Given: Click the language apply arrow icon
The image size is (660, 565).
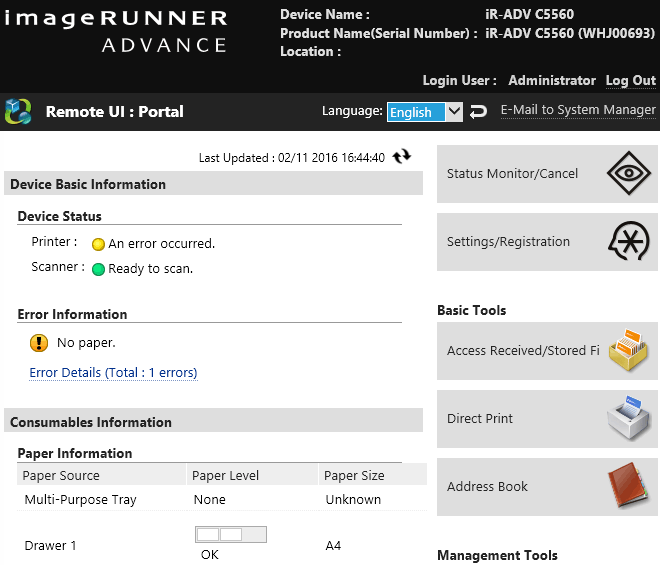Looking at the screenshot, I should (478, 112).
